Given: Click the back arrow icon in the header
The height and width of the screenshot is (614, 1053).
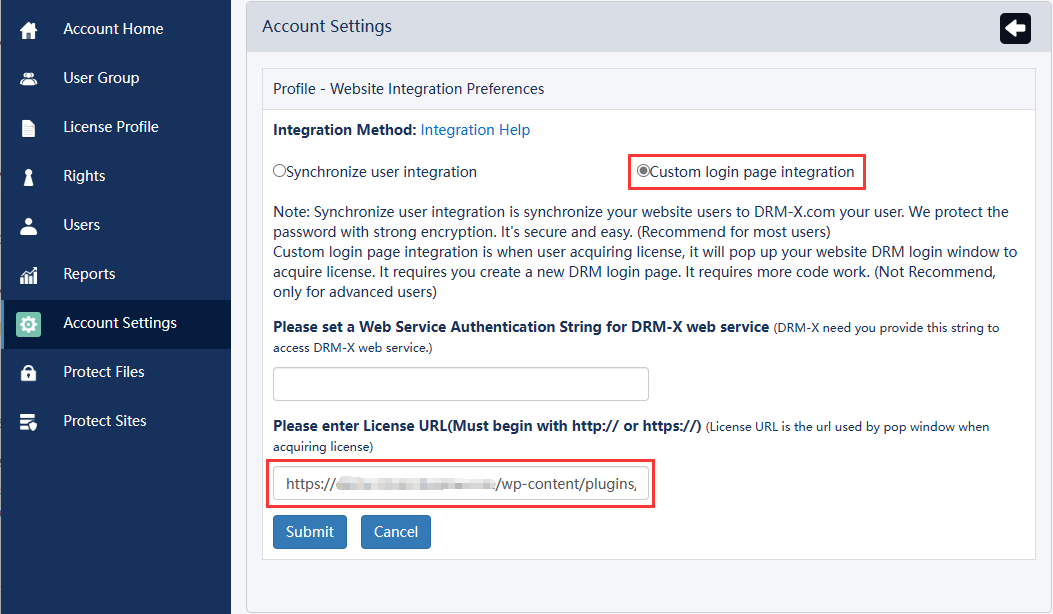Looking at the screenshot, I should [1015, 28].
